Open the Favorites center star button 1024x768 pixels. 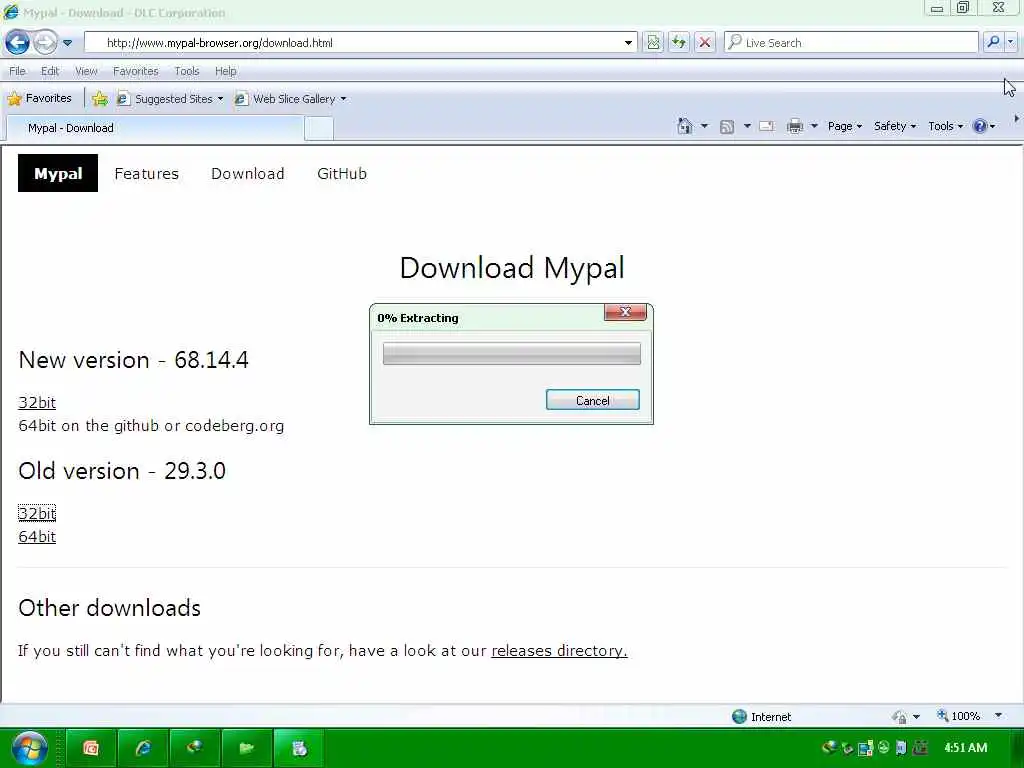pos(40,99)
